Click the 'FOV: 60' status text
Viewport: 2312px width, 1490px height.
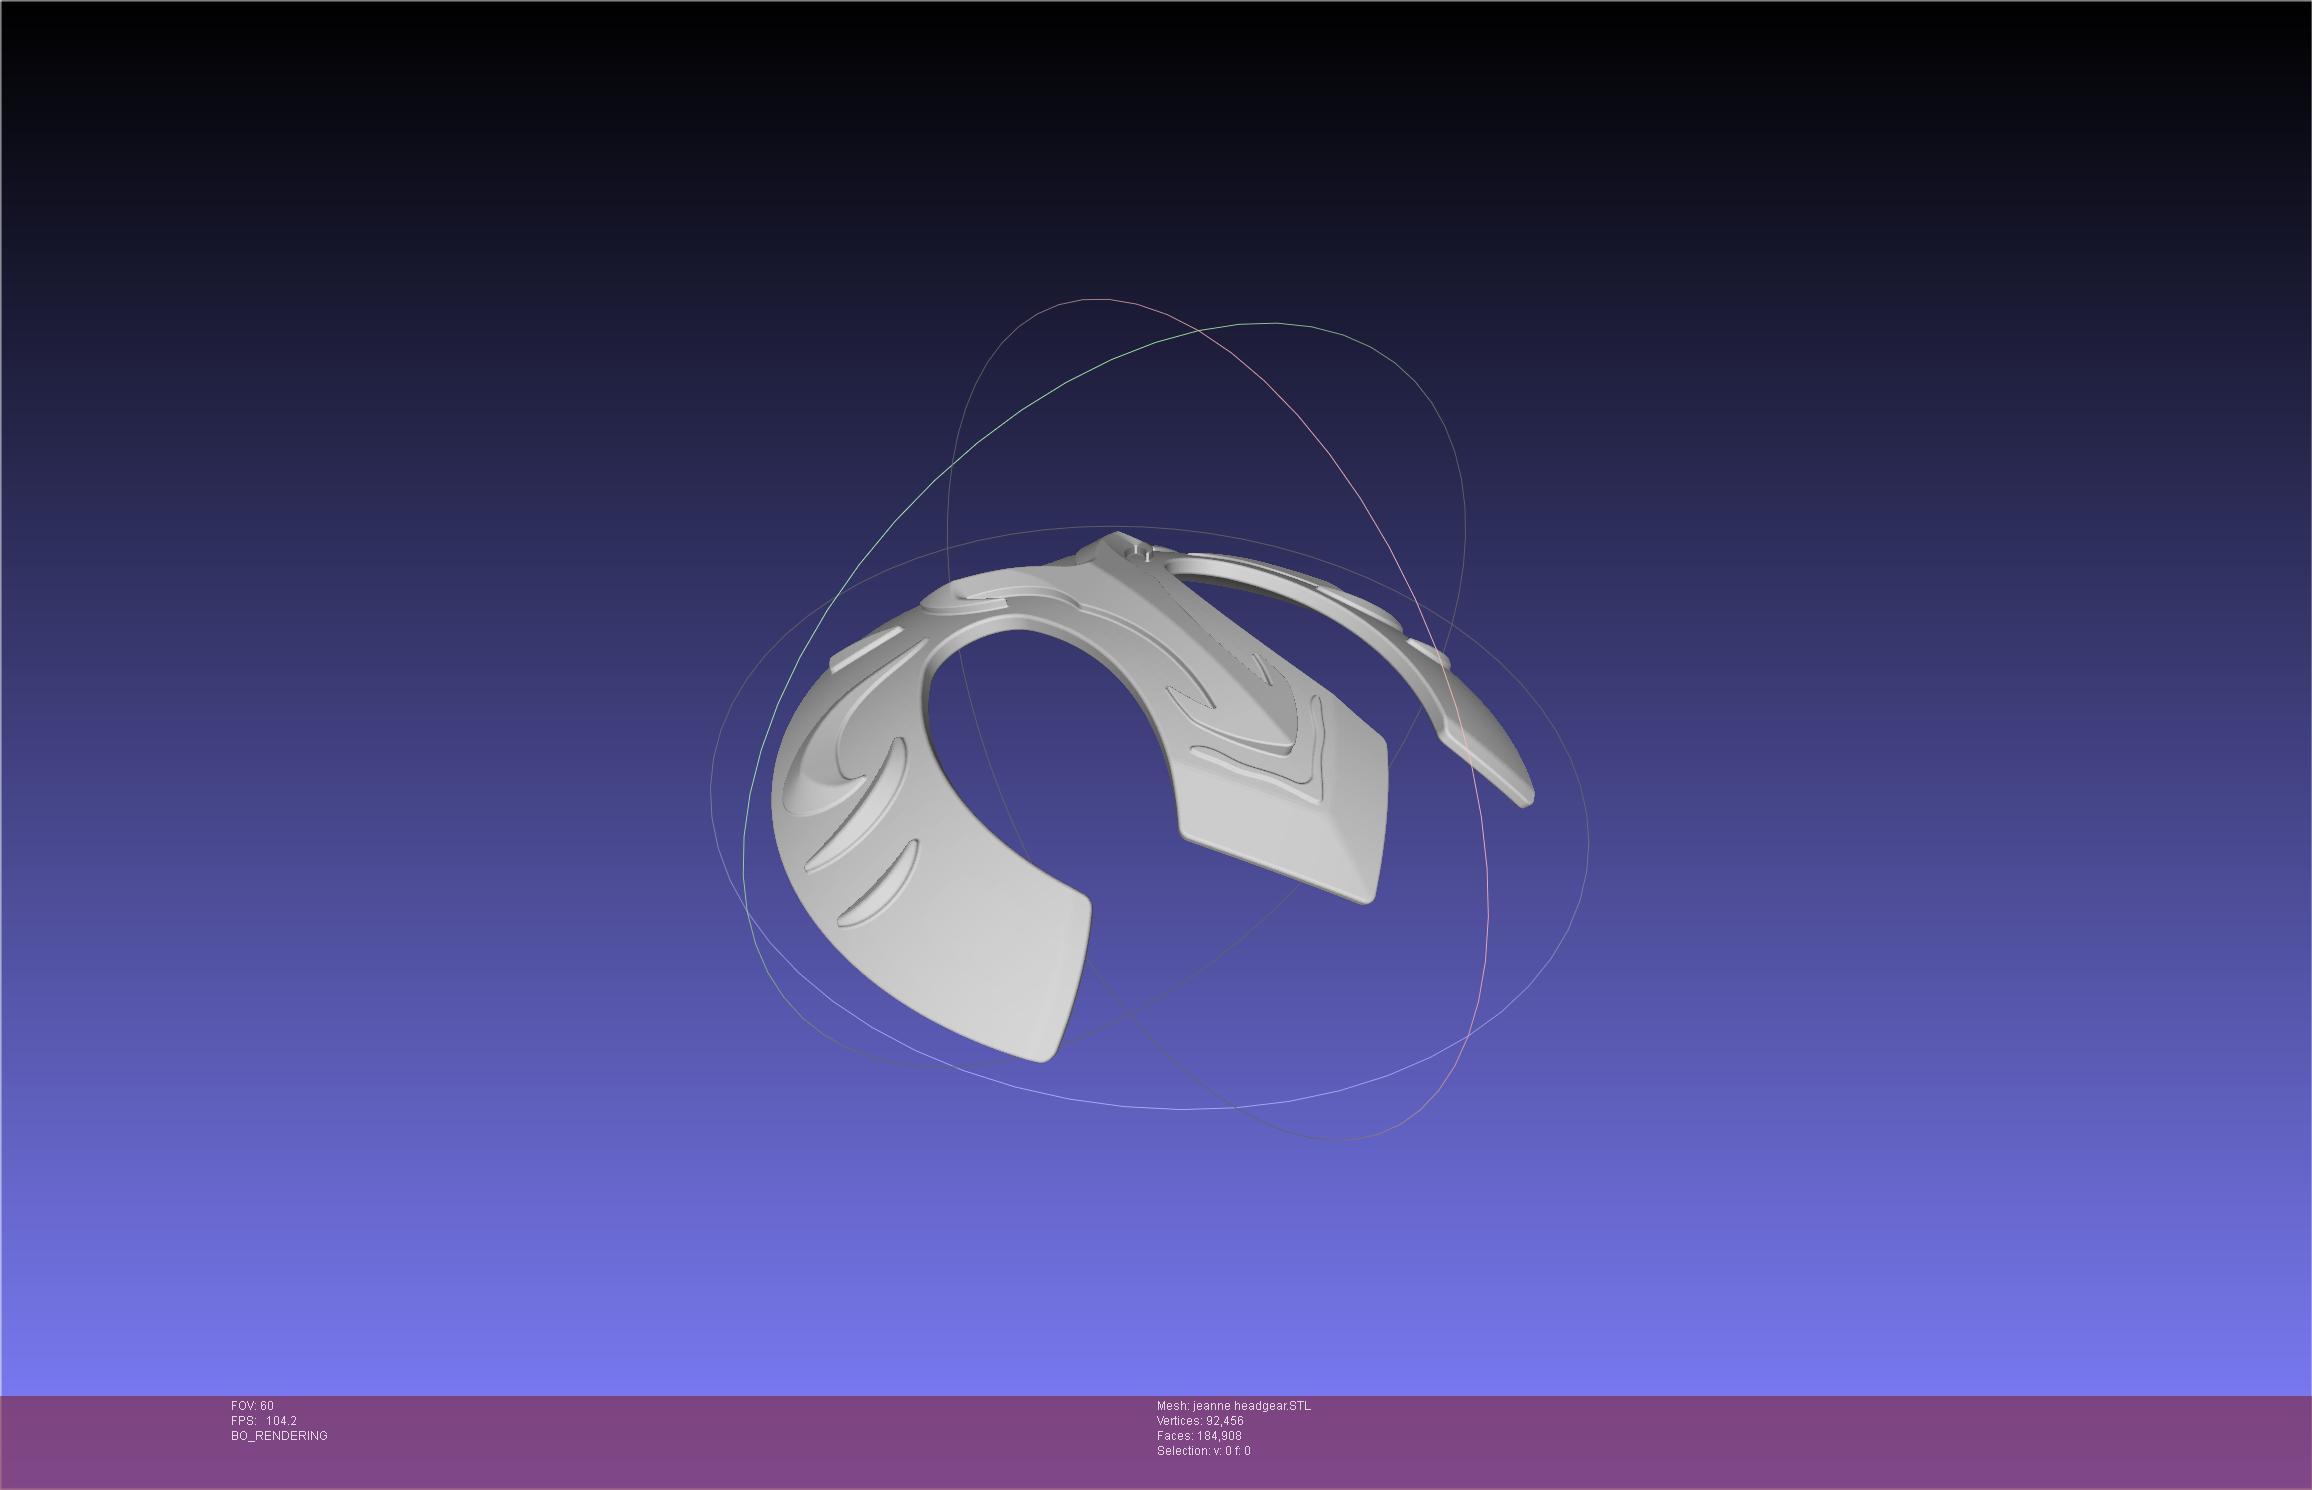(x=252, y=1405)
